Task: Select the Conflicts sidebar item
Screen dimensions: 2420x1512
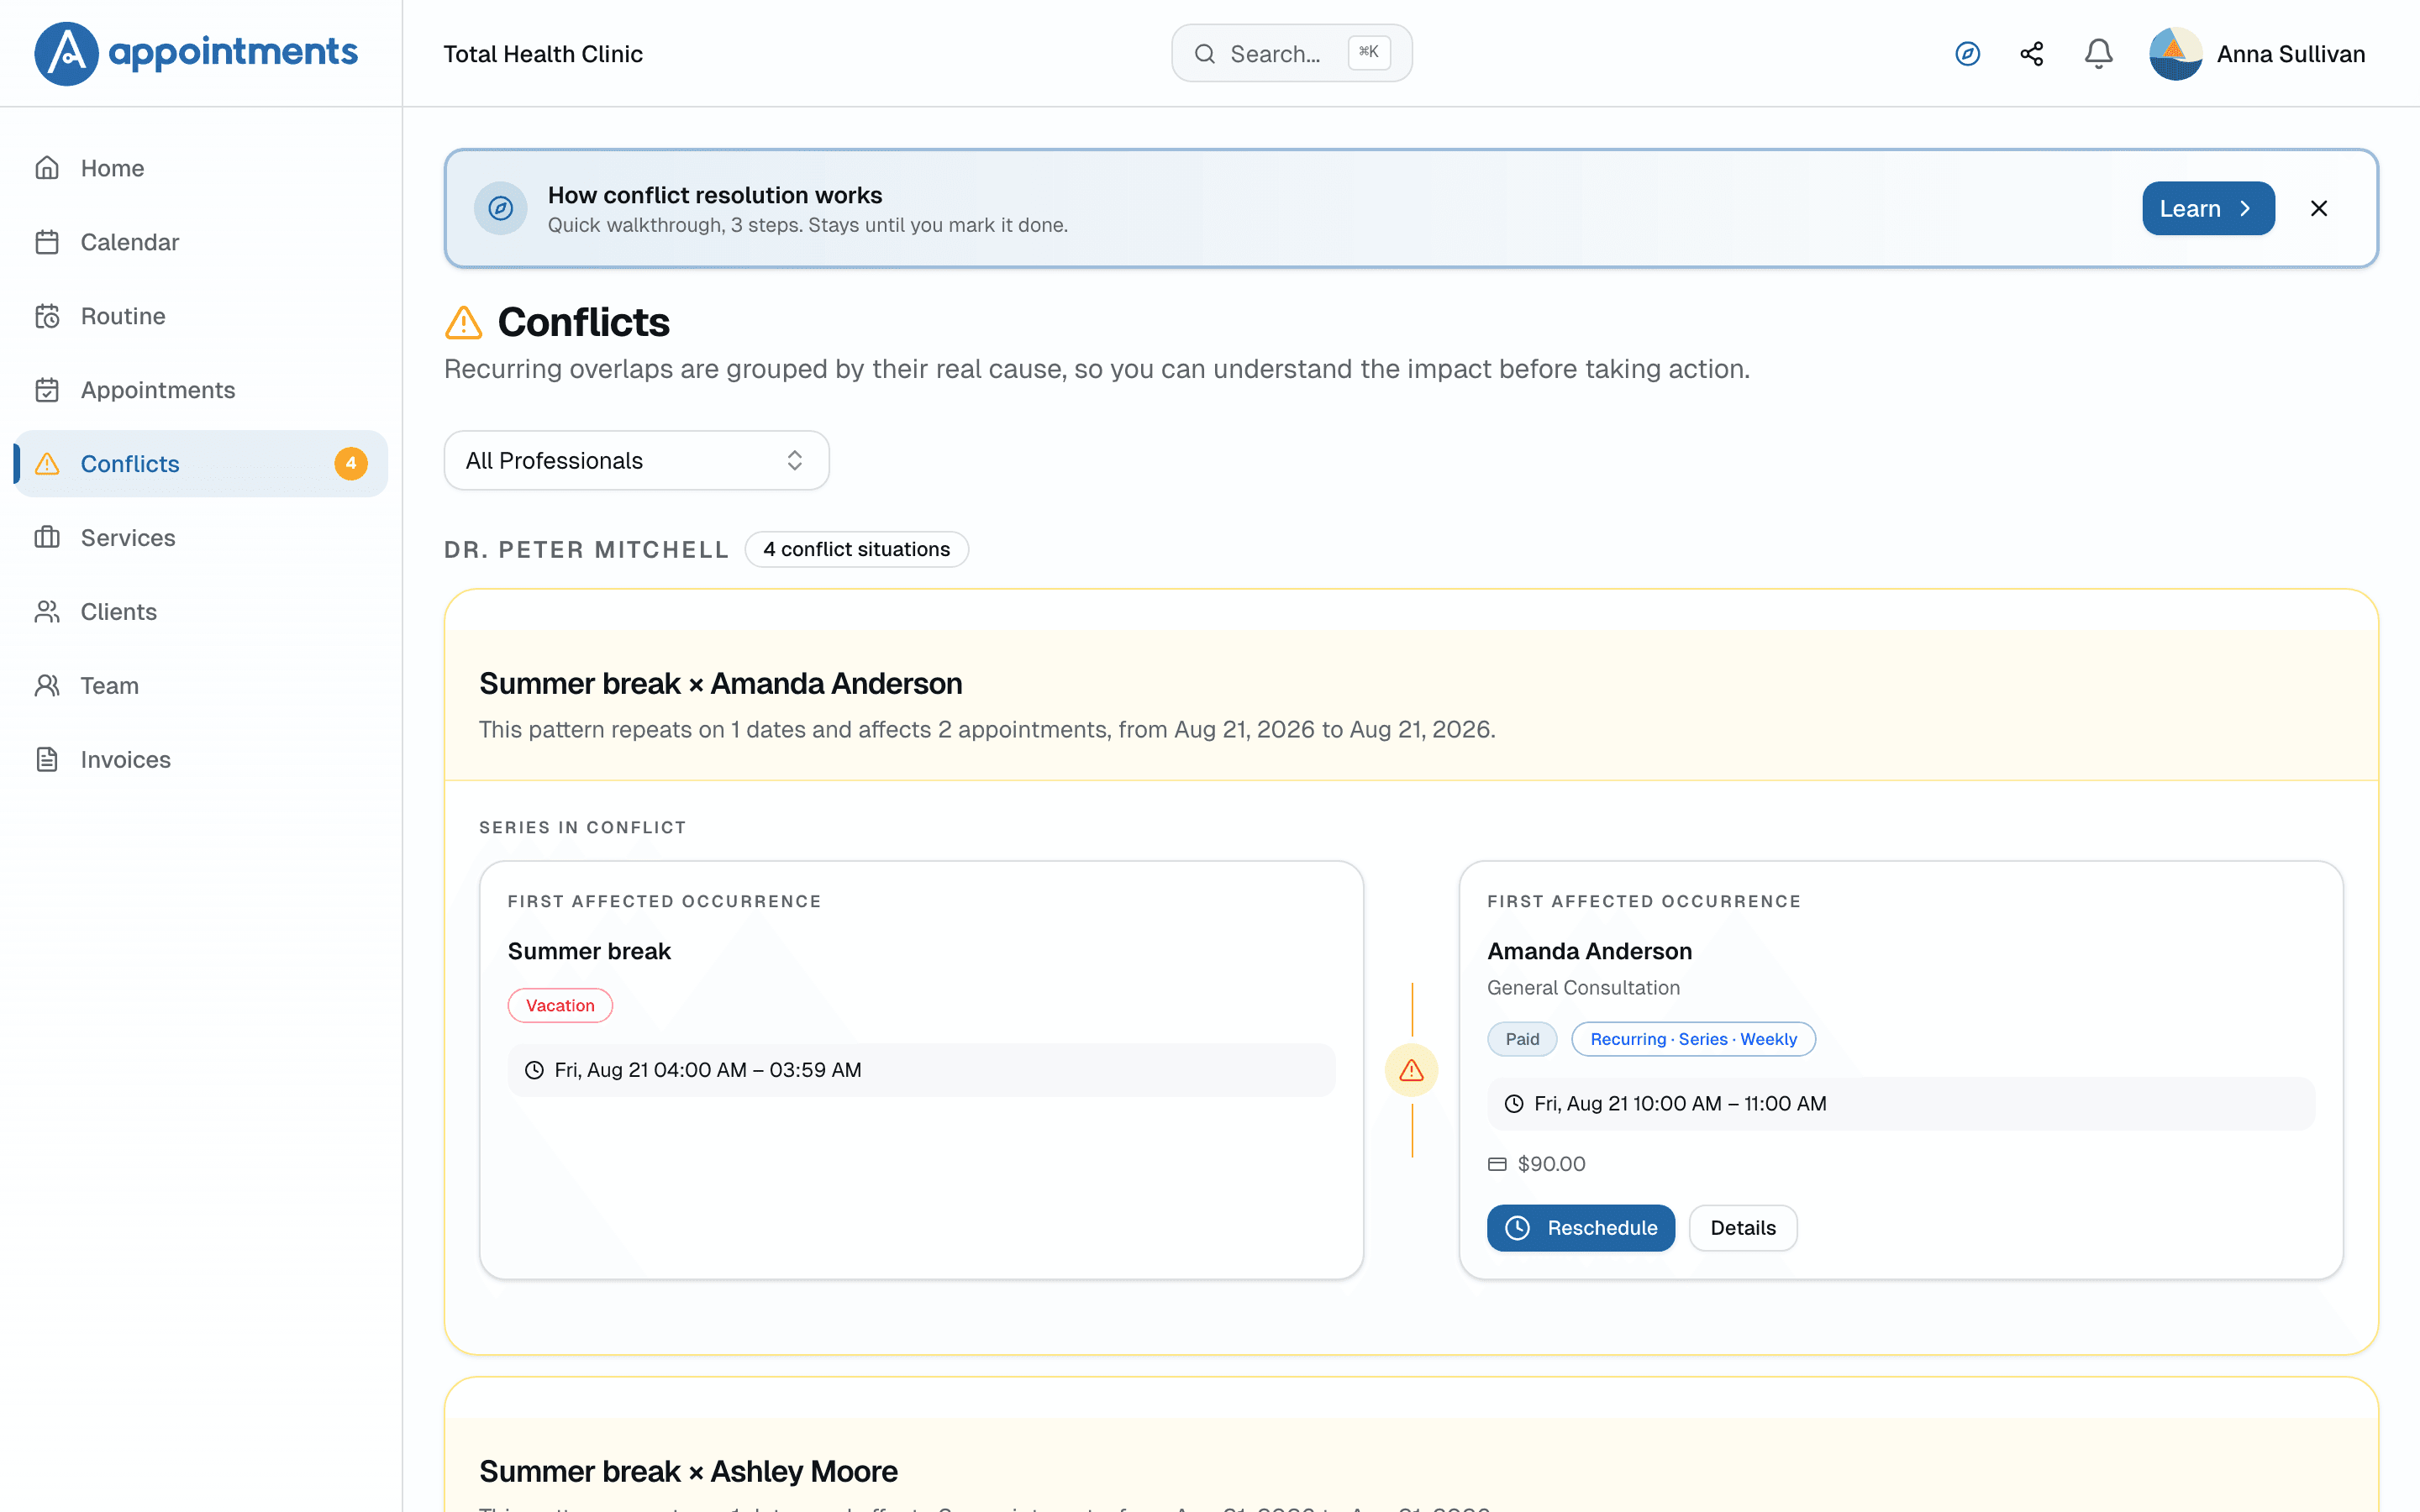Action: [201, 464]
